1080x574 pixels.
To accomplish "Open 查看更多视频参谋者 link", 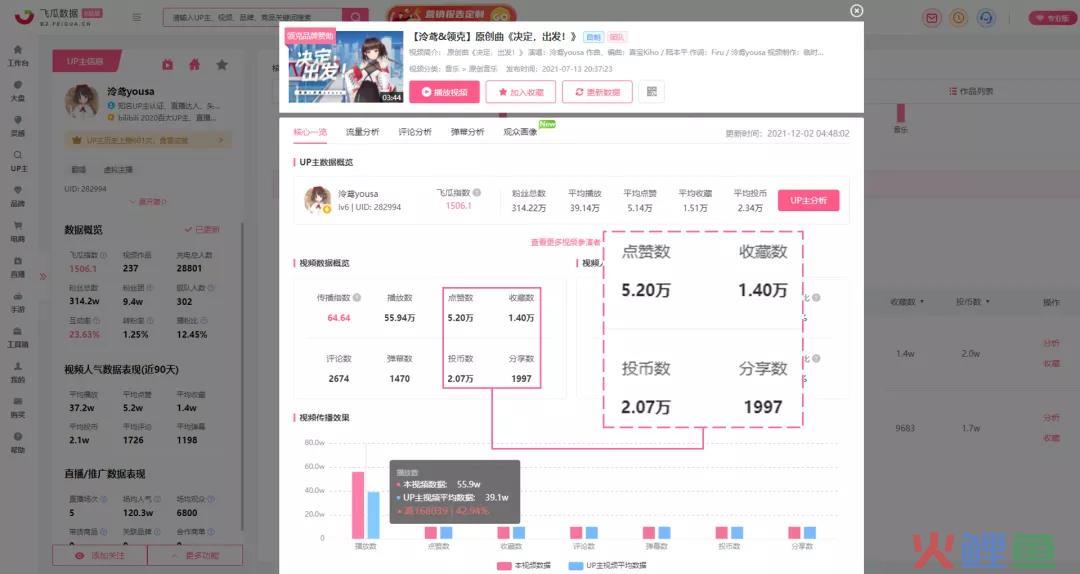I will [565, 243].
